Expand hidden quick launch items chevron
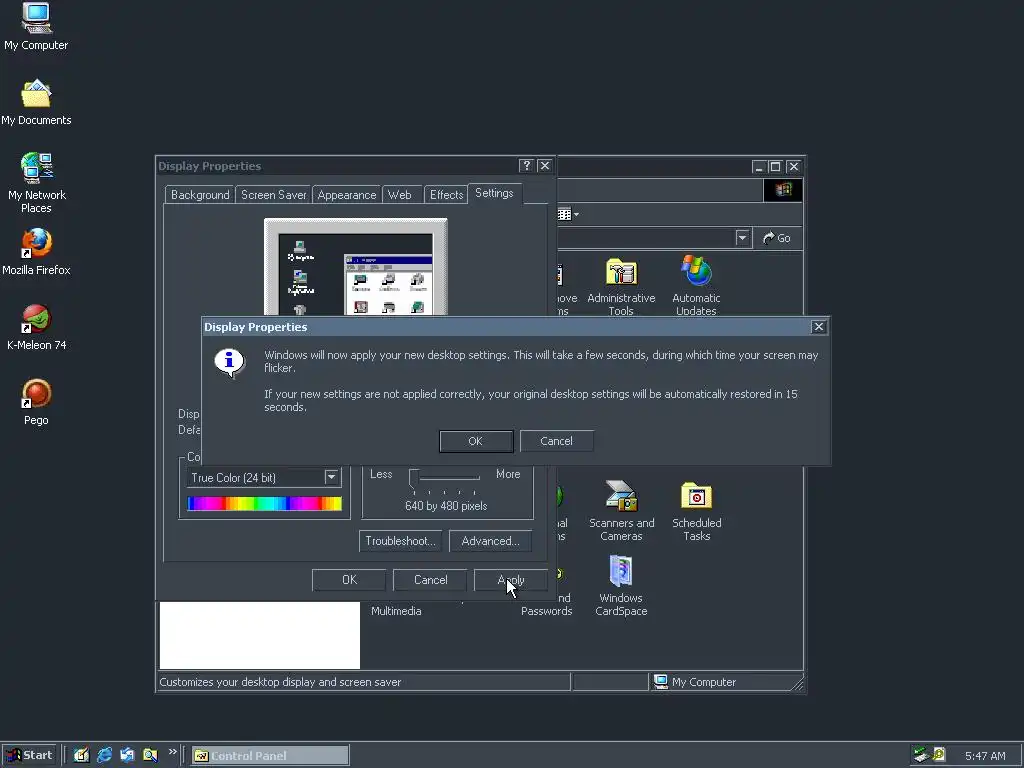Viewport: 1024px width, 768px height. point(172,752)
